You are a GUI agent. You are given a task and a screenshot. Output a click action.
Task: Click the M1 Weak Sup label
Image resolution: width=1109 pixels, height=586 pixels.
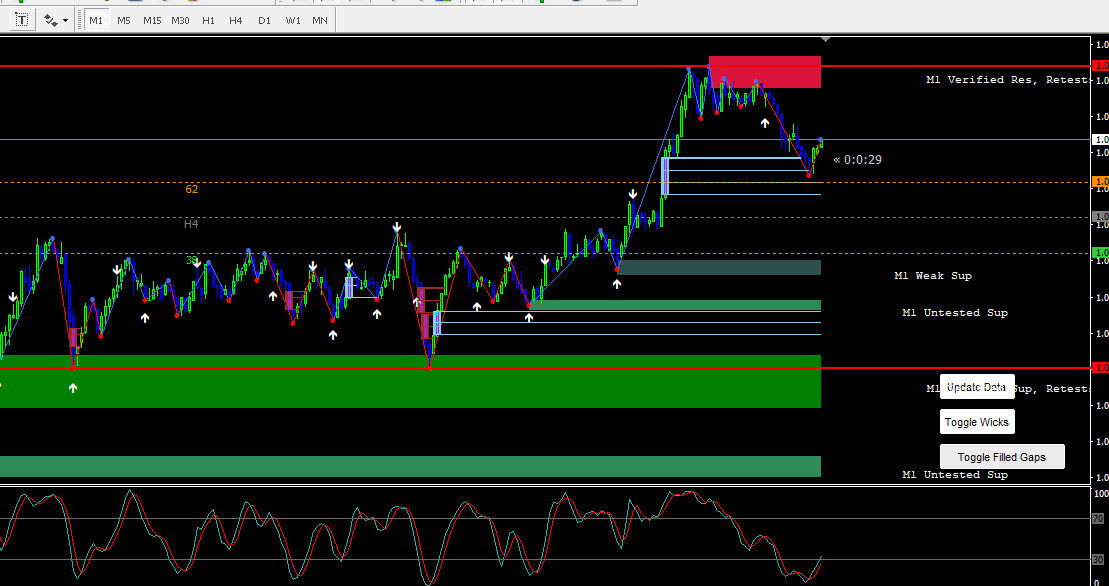tap(933, 276)
